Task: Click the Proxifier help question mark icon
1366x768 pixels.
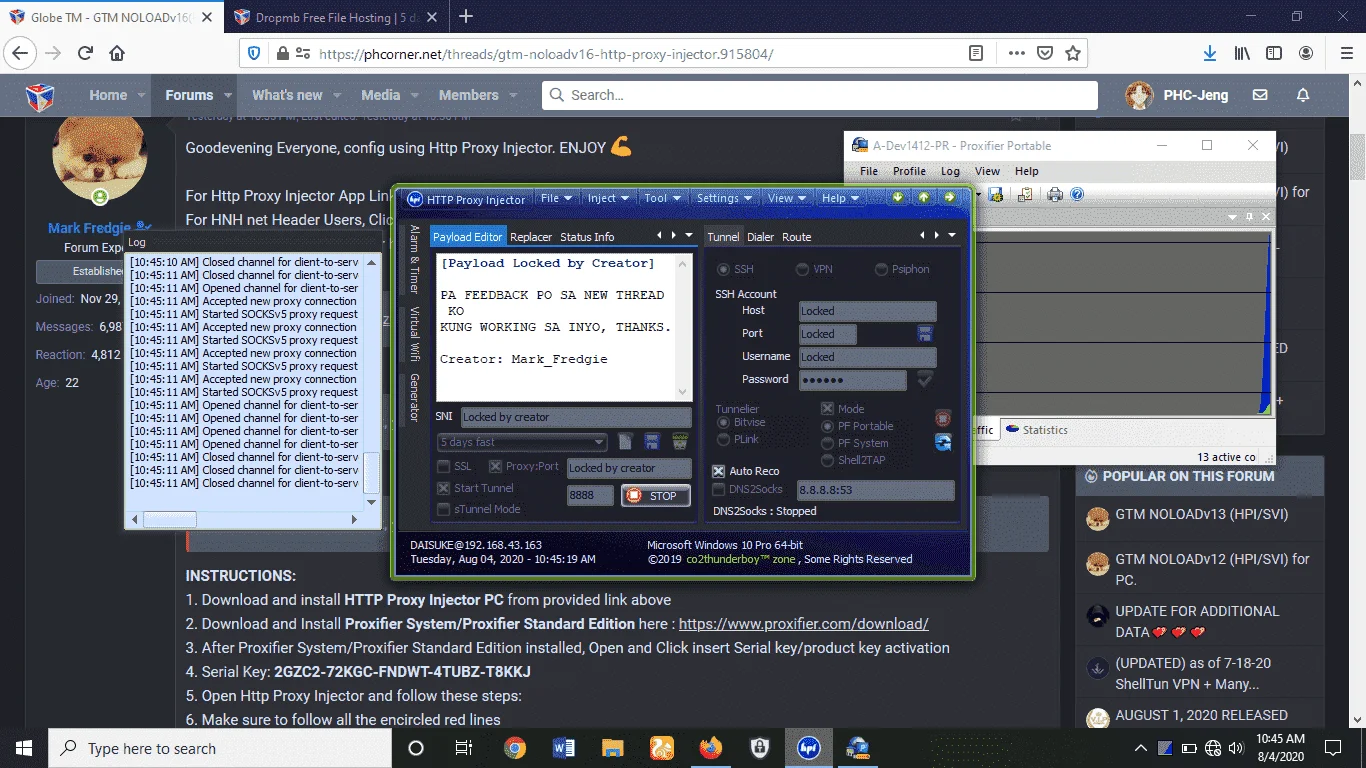Action: click(x=1077, y=195)
